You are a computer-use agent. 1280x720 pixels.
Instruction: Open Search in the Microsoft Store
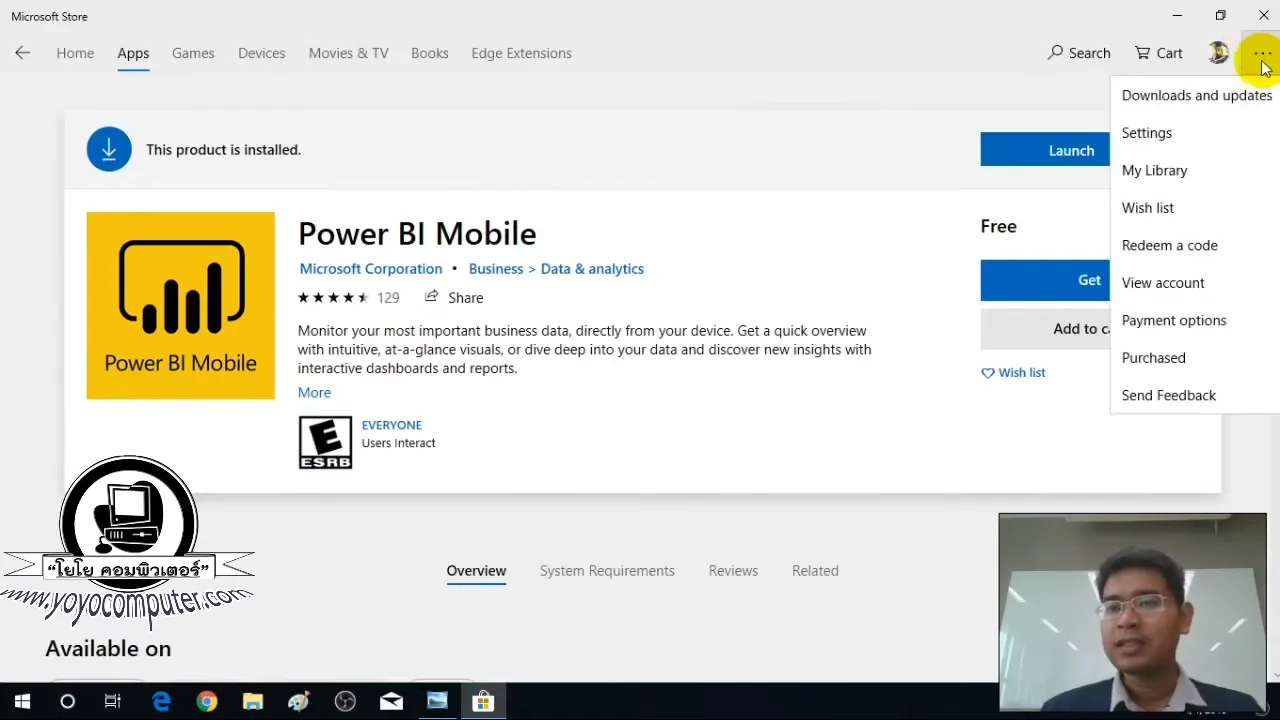[1078, 53]
